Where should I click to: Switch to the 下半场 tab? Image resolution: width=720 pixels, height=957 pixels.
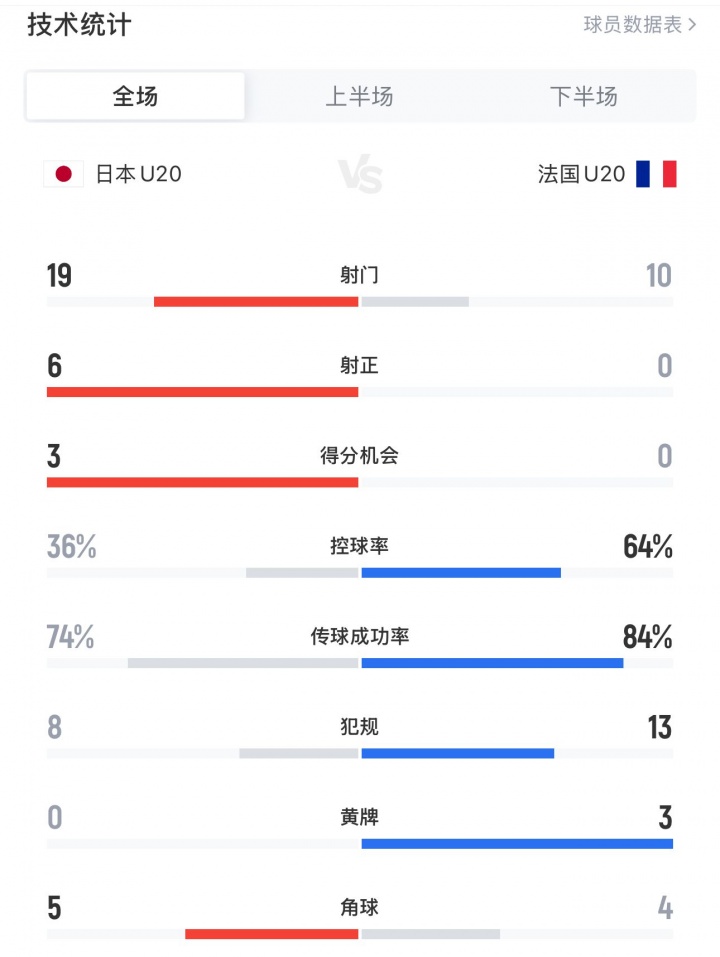tap(583, 97)
